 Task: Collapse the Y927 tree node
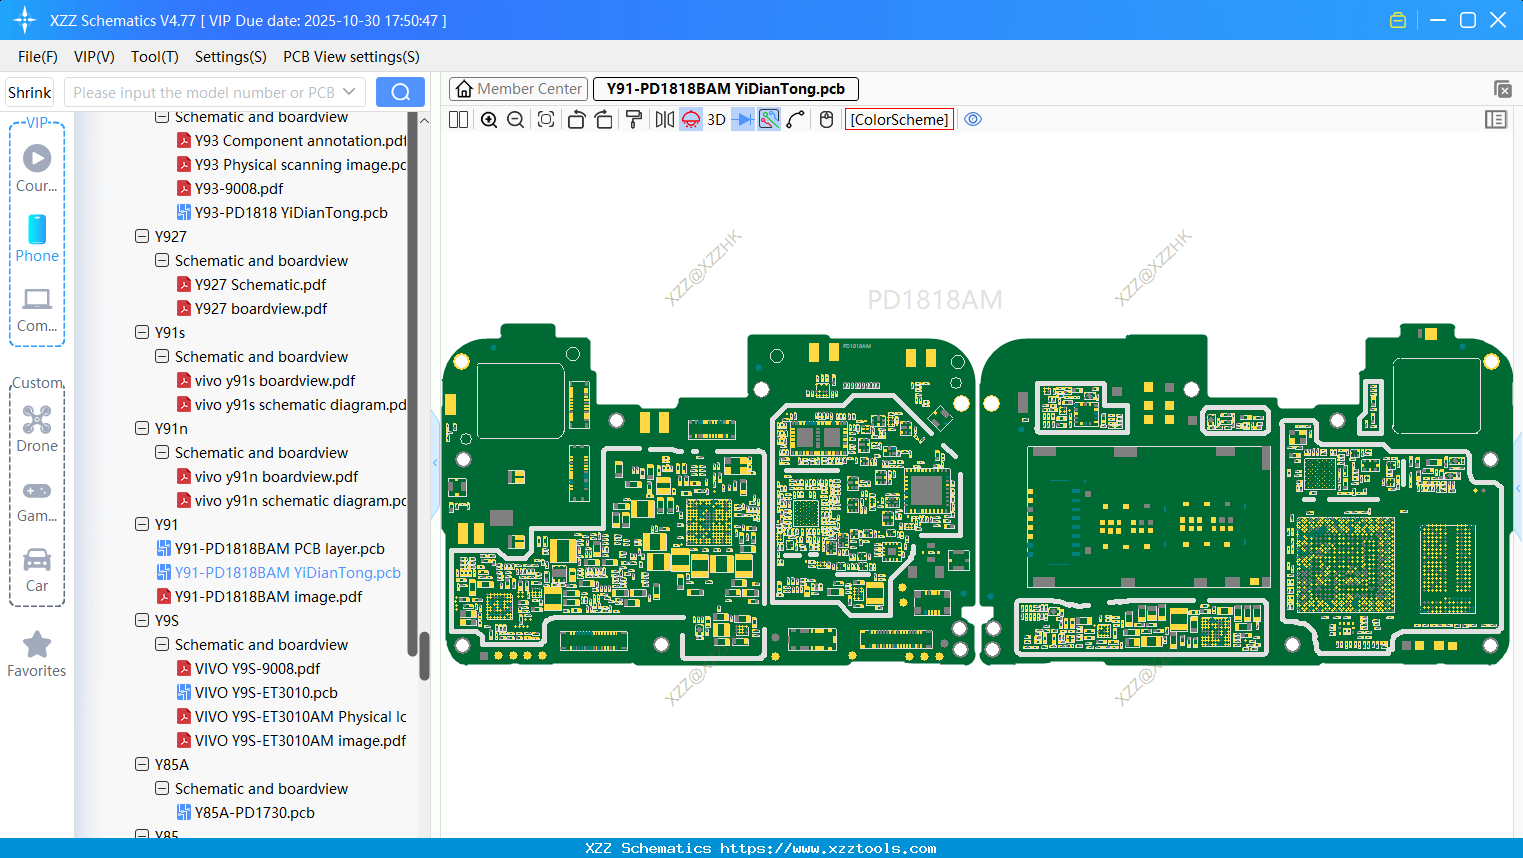tap(142, 236)
